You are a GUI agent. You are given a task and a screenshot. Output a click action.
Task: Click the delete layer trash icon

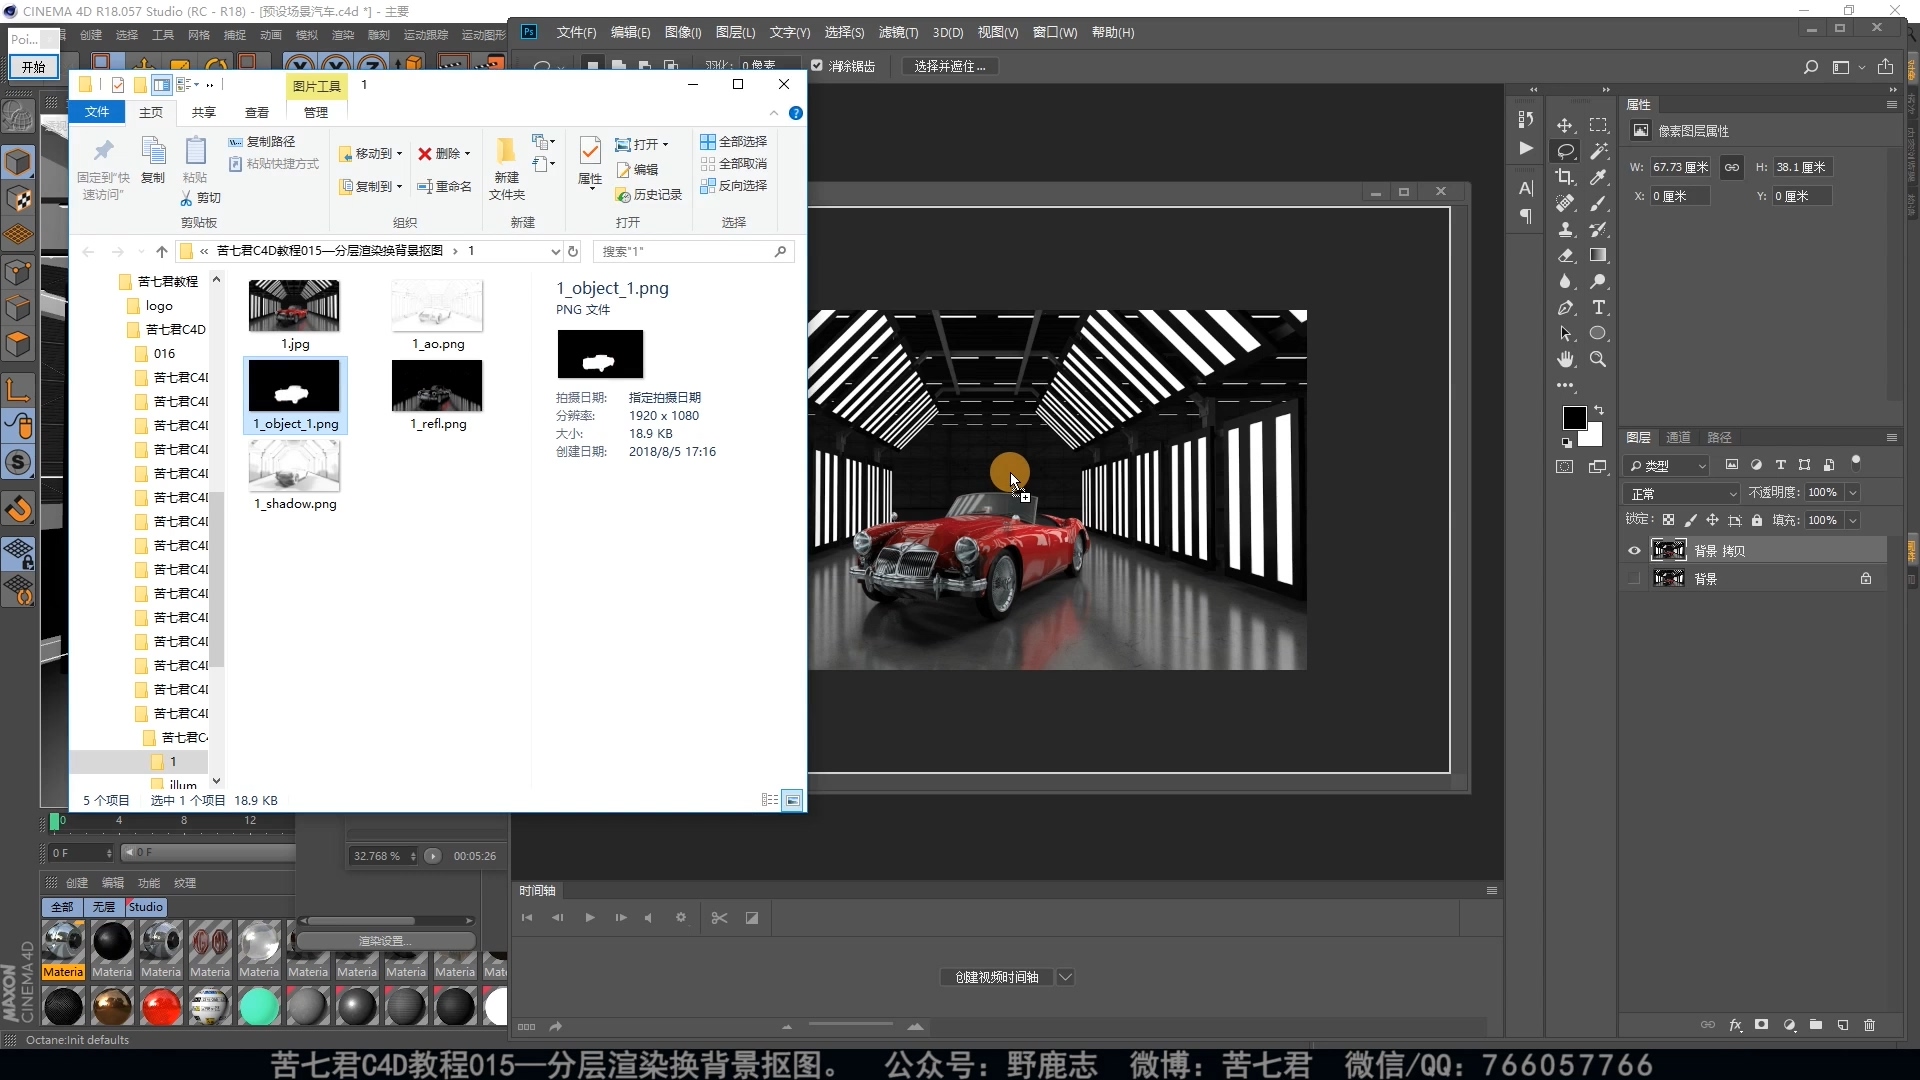coord(1869,1025)
